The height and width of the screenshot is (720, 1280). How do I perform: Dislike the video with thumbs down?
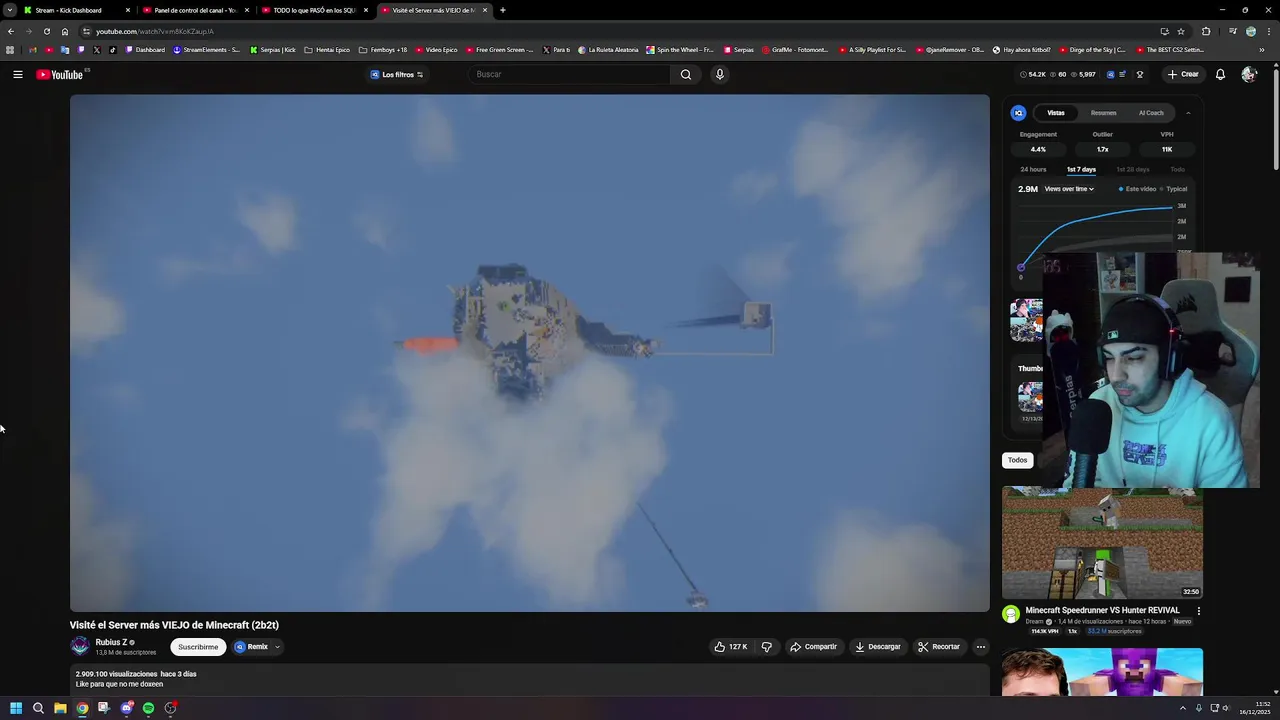coord(767,647)
